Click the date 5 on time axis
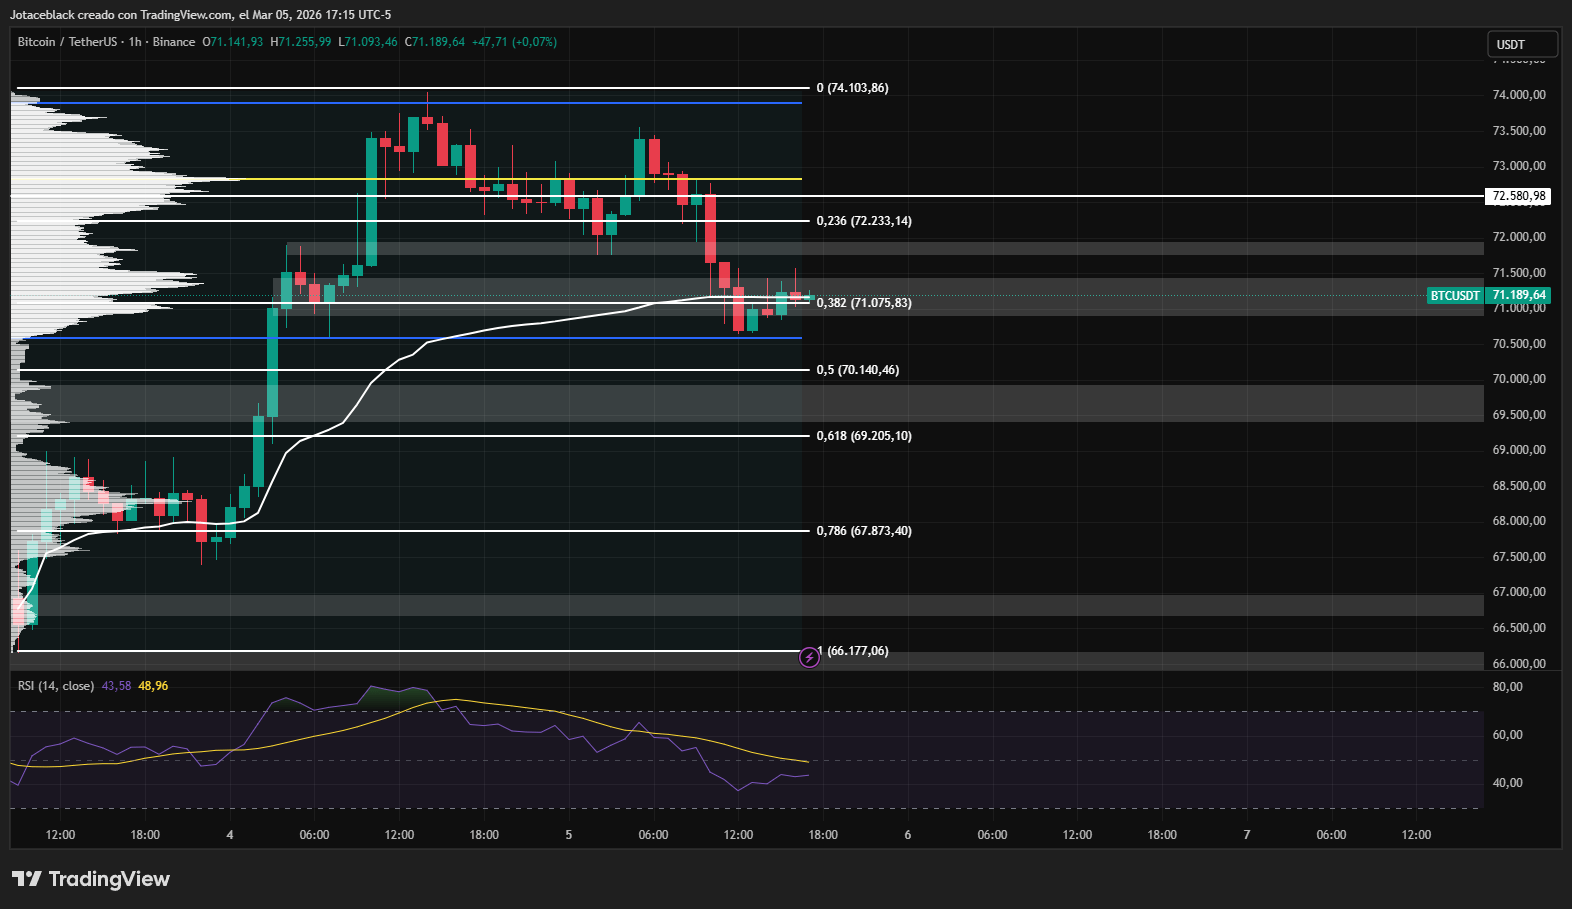Viewport: 1572px width, 909px height. [569, 835]
